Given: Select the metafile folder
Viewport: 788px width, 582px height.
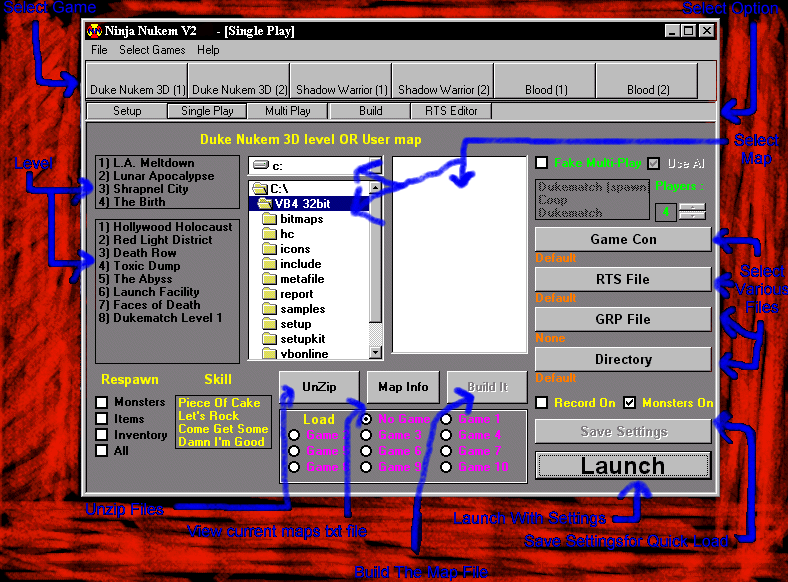Looking at the screenshot, I should 301,279.
